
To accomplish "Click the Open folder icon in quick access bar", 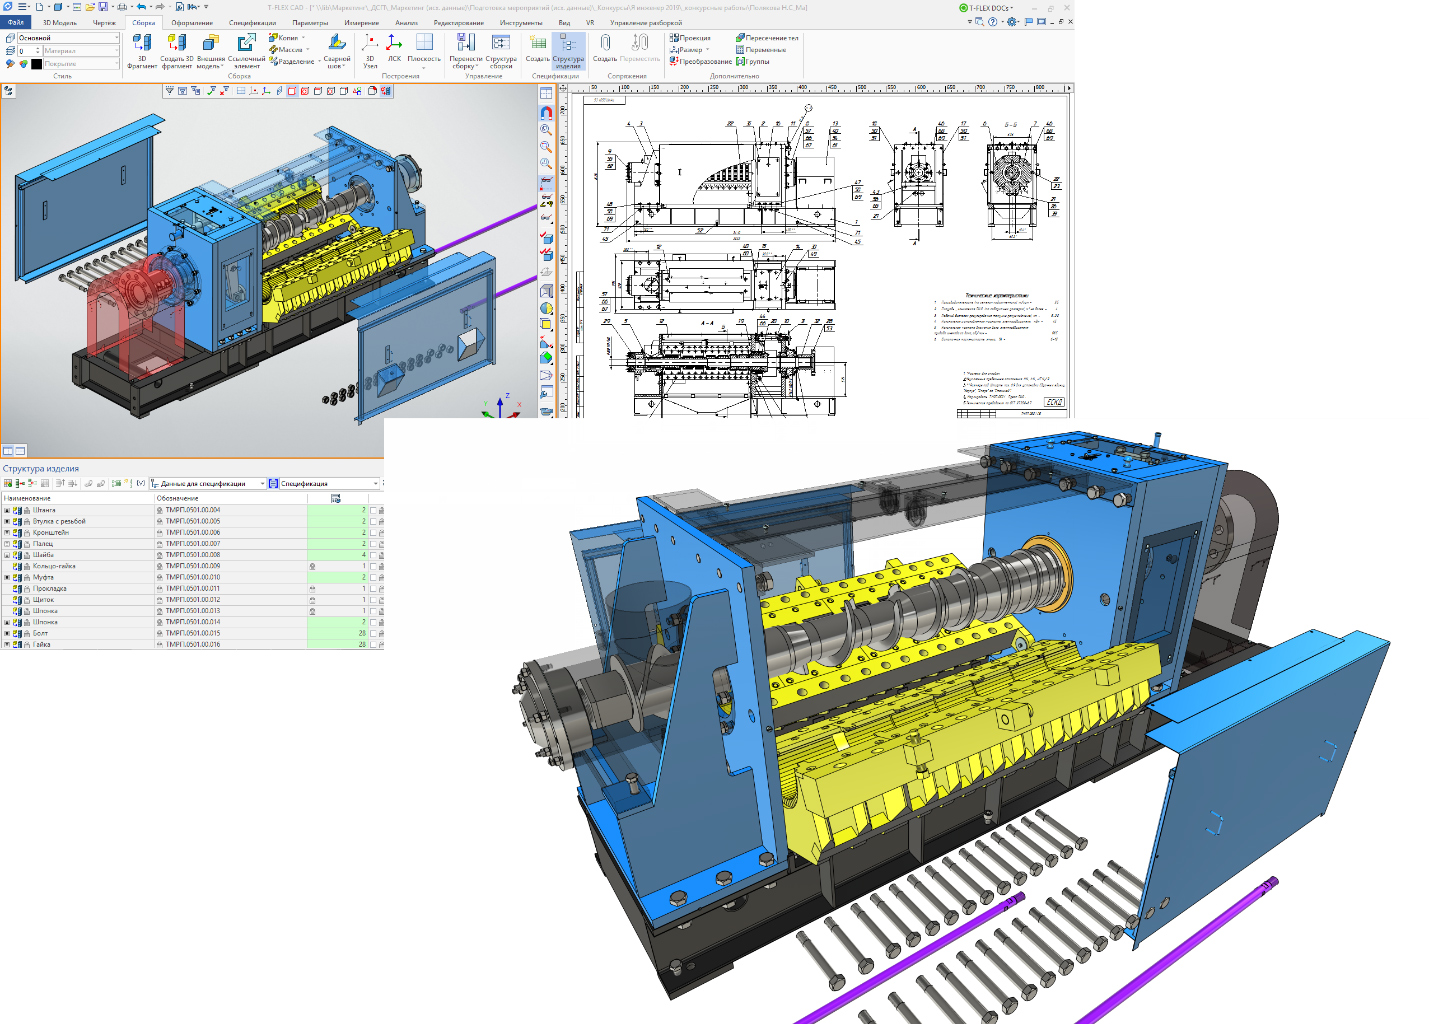I will [x=89, y=7].
